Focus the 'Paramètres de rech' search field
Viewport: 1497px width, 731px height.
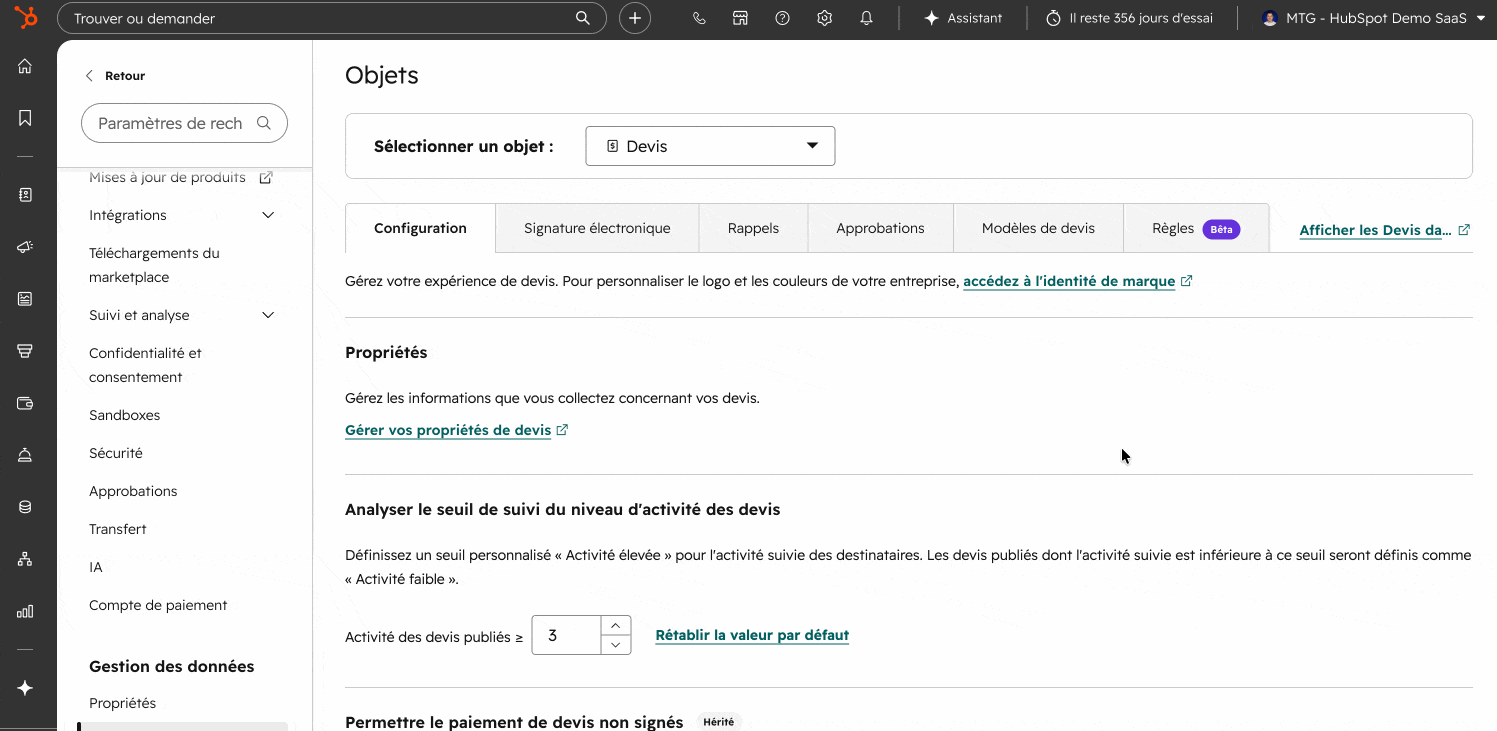[x=184, y=123]
